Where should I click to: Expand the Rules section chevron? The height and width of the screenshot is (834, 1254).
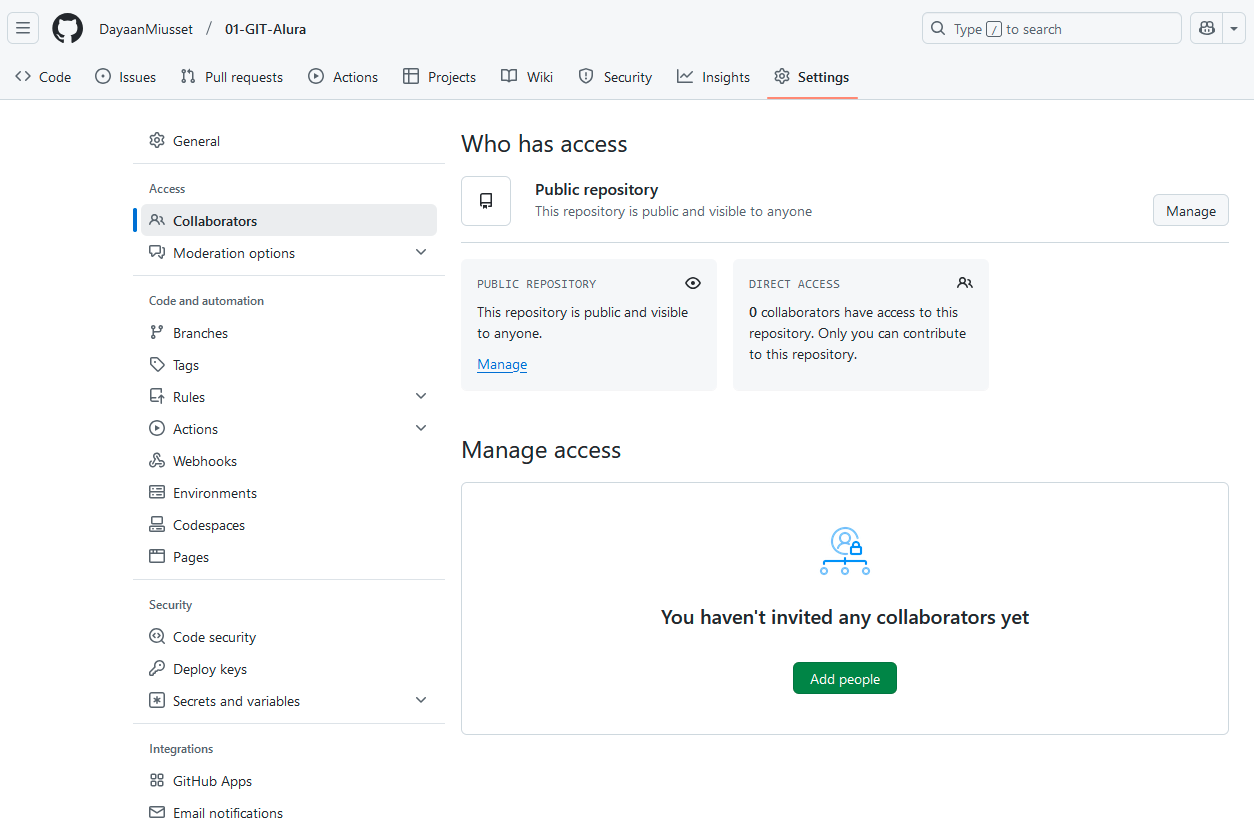coord(421,397)
